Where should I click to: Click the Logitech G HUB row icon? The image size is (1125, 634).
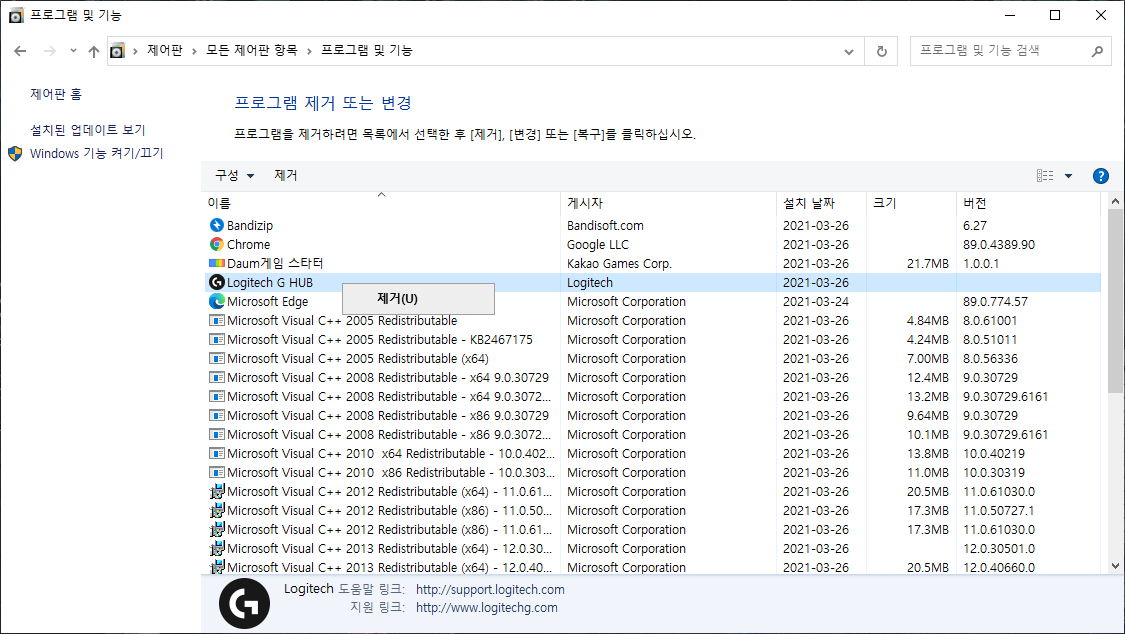click(217, 283)
